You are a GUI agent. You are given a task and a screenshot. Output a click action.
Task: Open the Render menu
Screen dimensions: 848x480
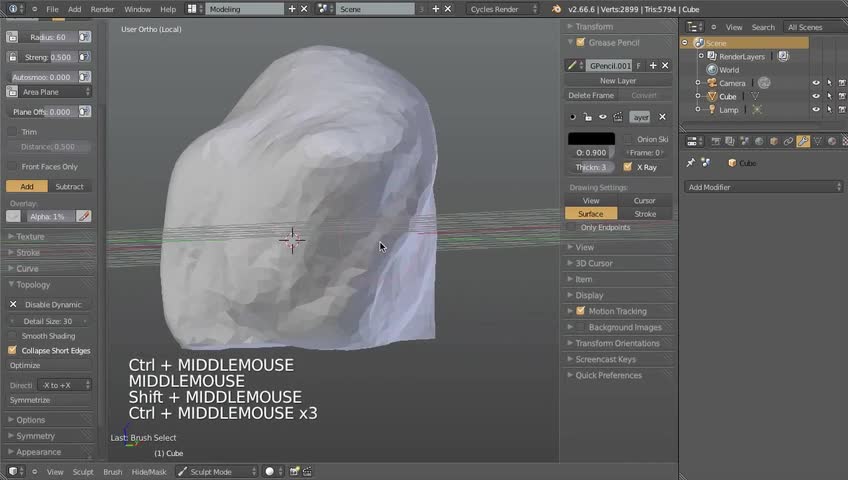coord(102,9)
